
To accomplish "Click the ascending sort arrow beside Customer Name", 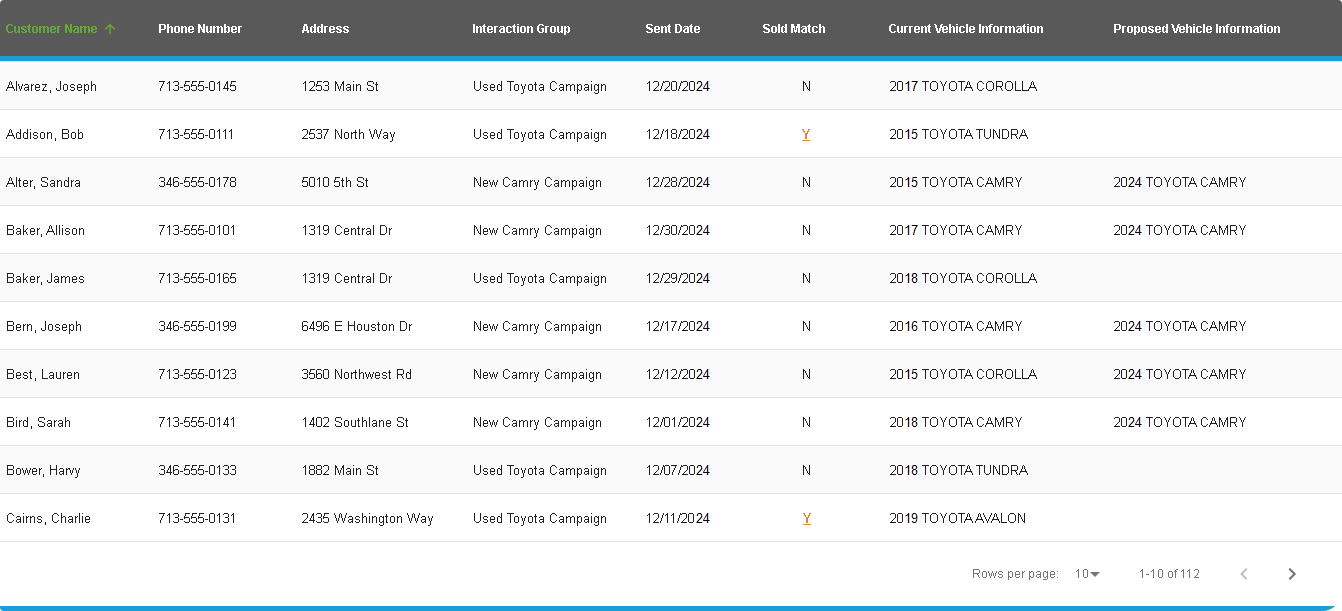I will pyautogui.click(x=110, y=29).
